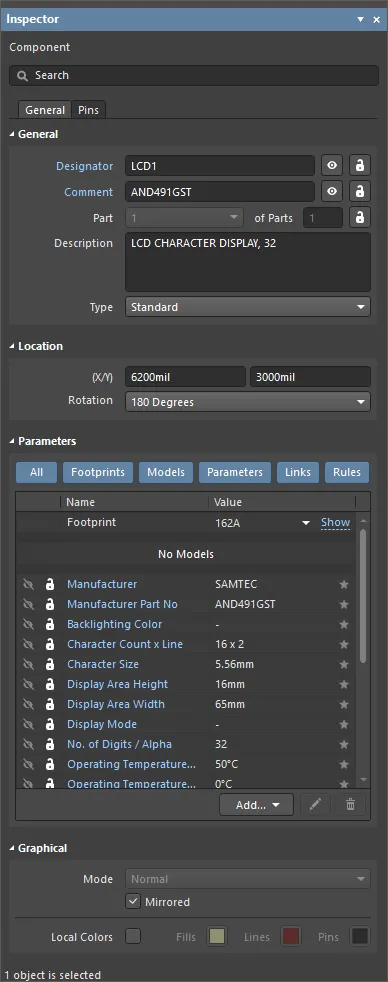
Task: Click the lock icon on Backlighting Color row
Action: pyautogui.click(x=49, y=624)
